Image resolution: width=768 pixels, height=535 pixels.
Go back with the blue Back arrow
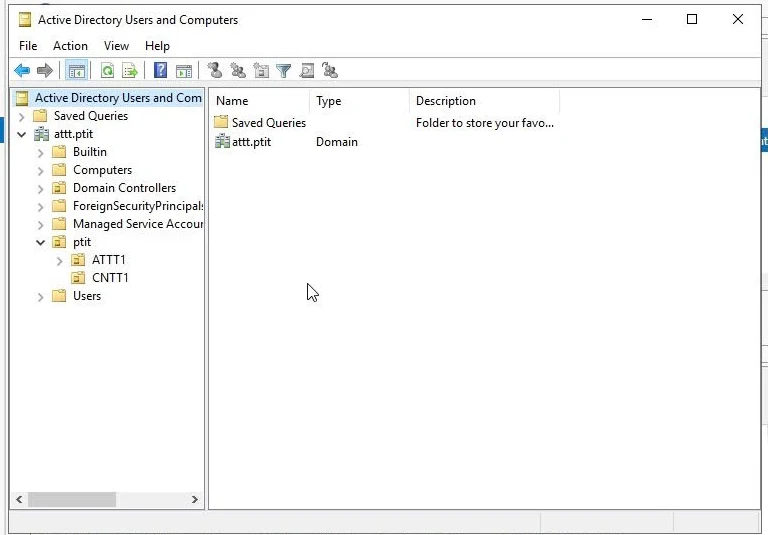[22, 71]
